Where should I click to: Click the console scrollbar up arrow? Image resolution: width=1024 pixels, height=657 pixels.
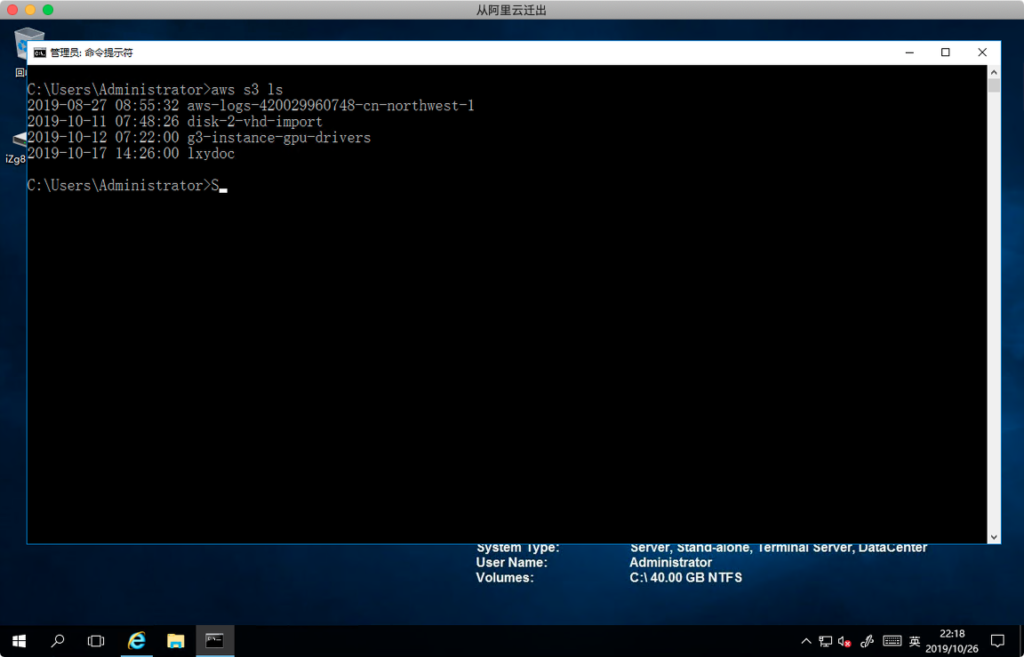[993, 72]
